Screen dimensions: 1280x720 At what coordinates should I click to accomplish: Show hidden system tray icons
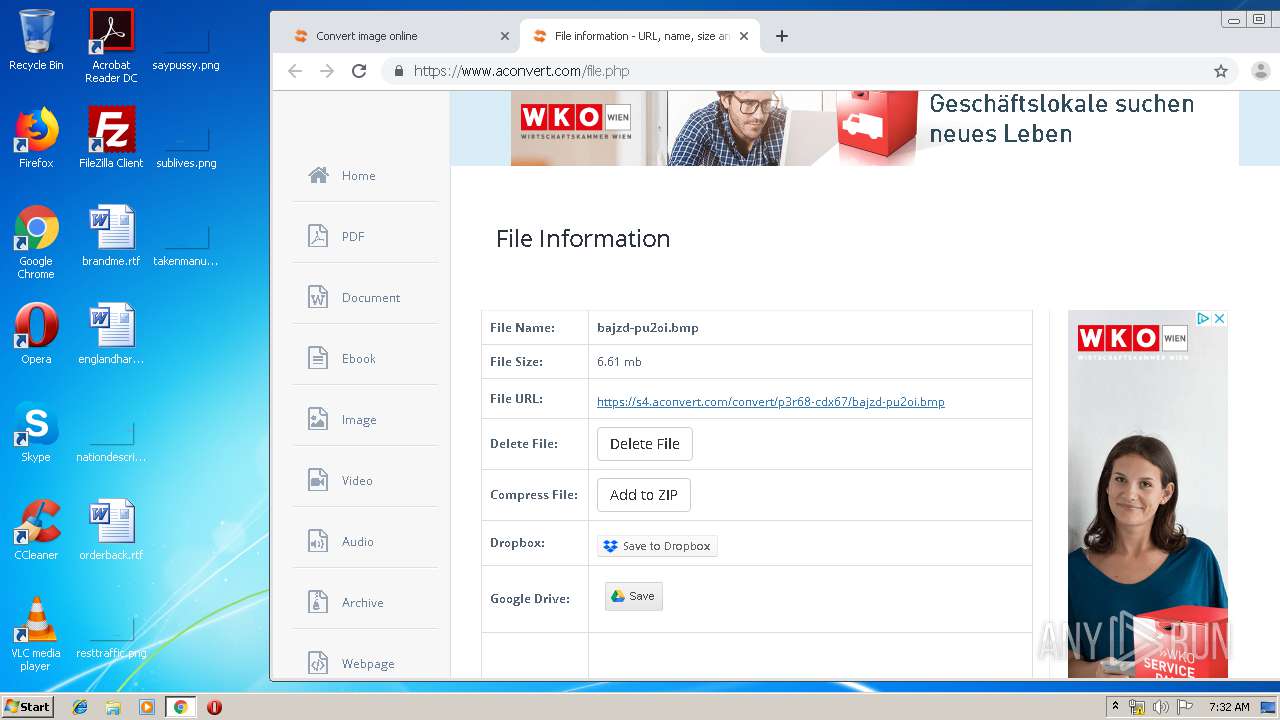coord(1115,707)
